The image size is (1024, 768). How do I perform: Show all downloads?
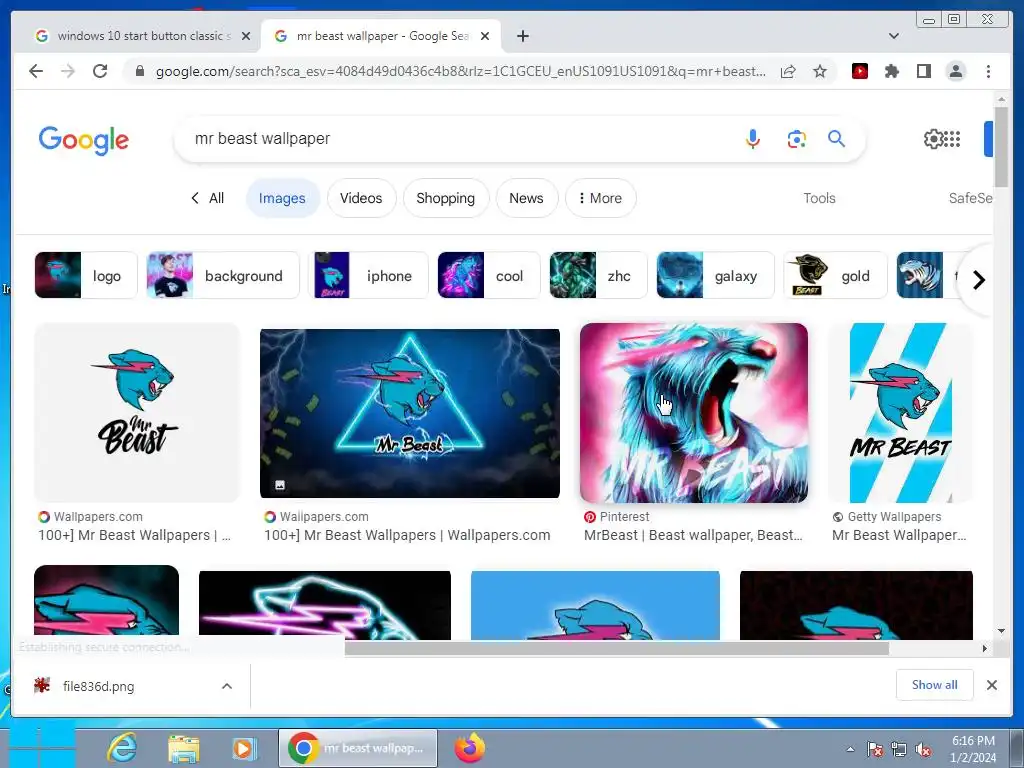935,684
